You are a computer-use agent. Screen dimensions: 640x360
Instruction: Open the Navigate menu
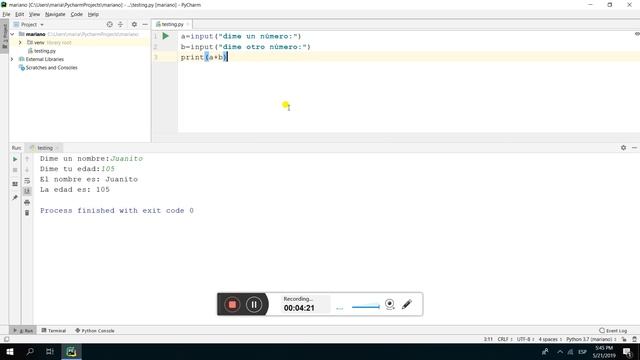(x=55, y=14)
